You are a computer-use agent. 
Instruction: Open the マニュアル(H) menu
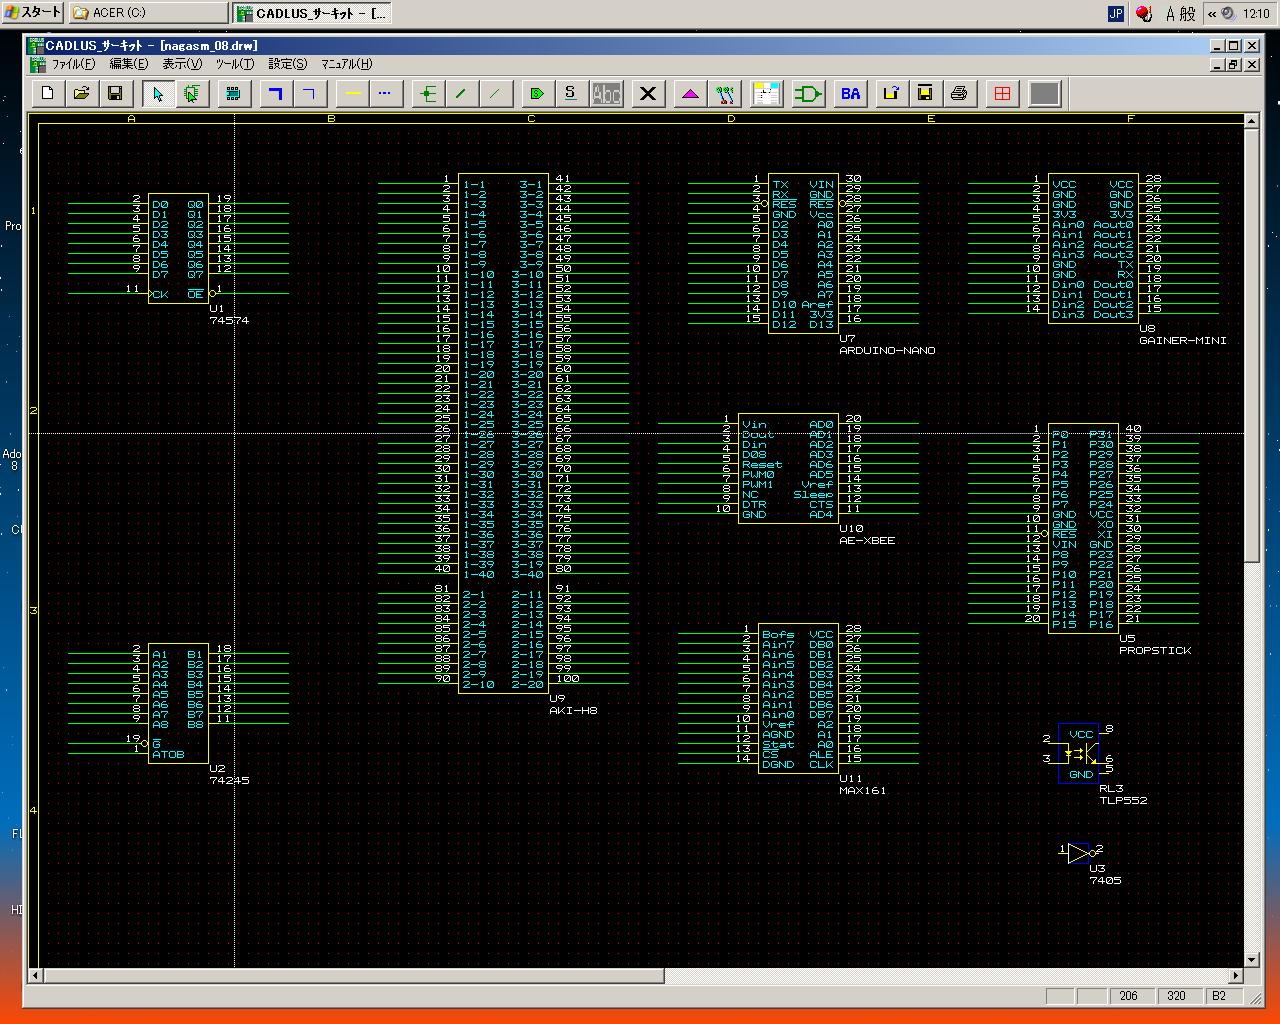(346, 64)
